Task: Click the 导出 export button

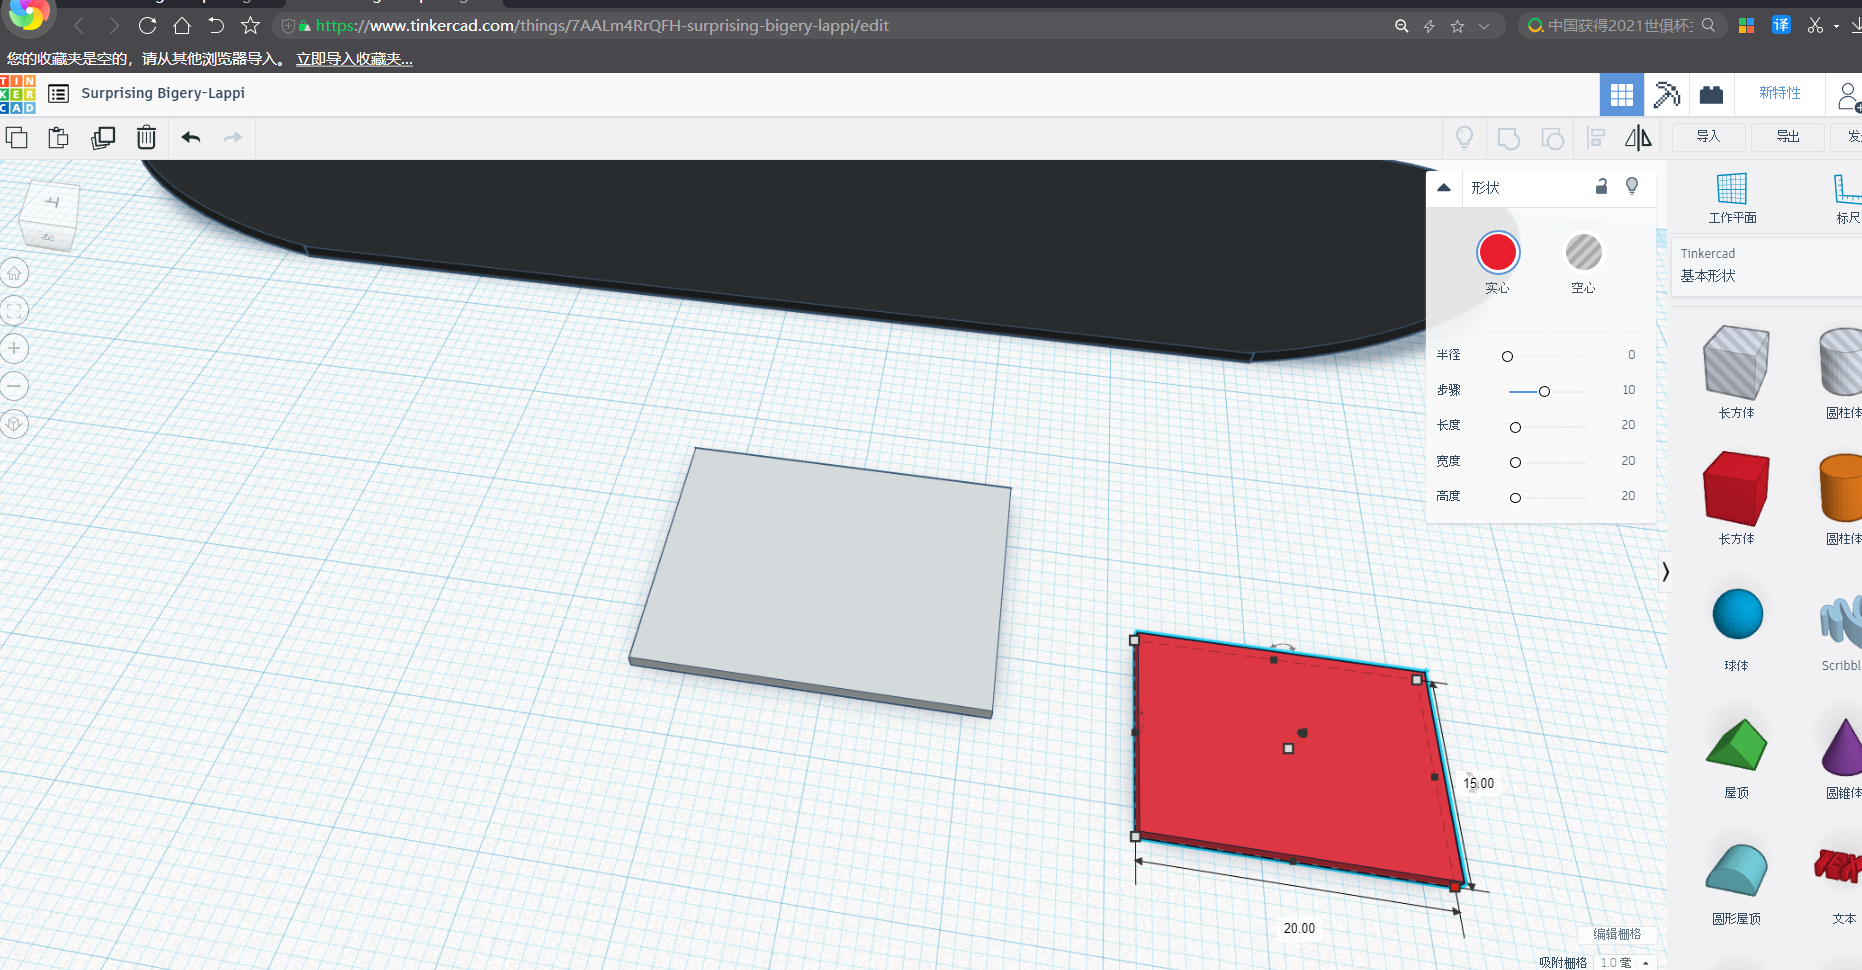Action: (1788, 137)
